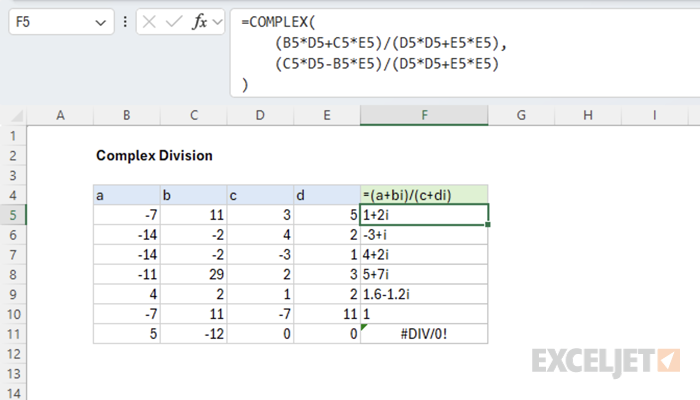Viewport: 700px width, 400px height.
Task: Click cell B11 containing 5
Action: click(x=127, y=334)
